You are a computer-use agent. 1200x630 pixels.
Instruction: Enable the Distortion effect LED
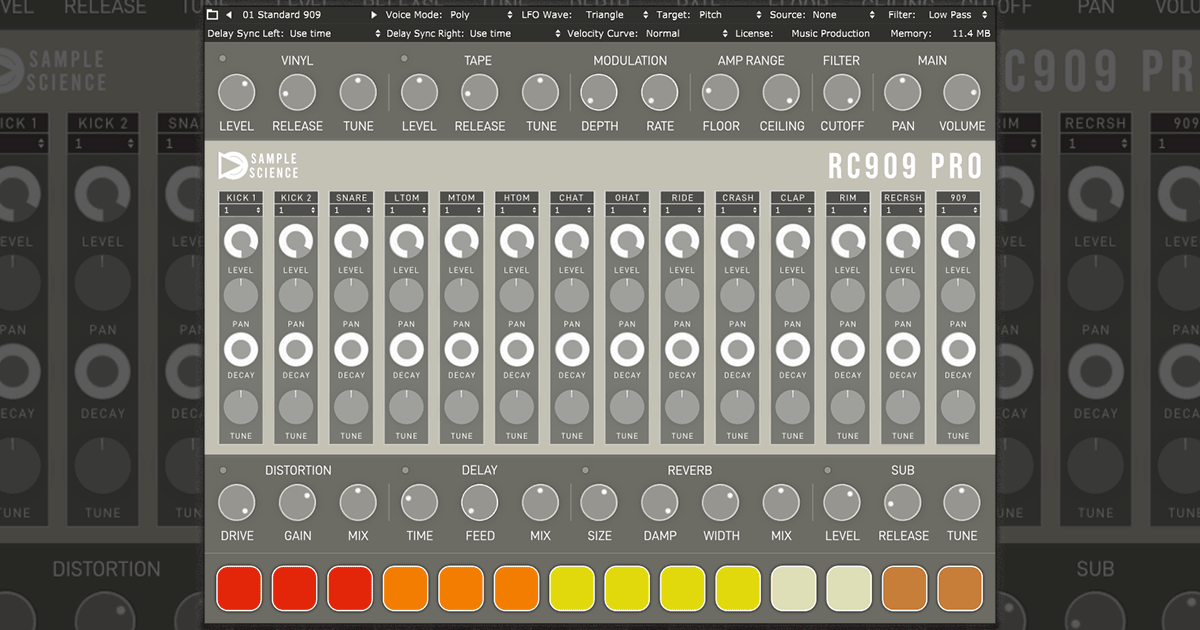(222, 470)
